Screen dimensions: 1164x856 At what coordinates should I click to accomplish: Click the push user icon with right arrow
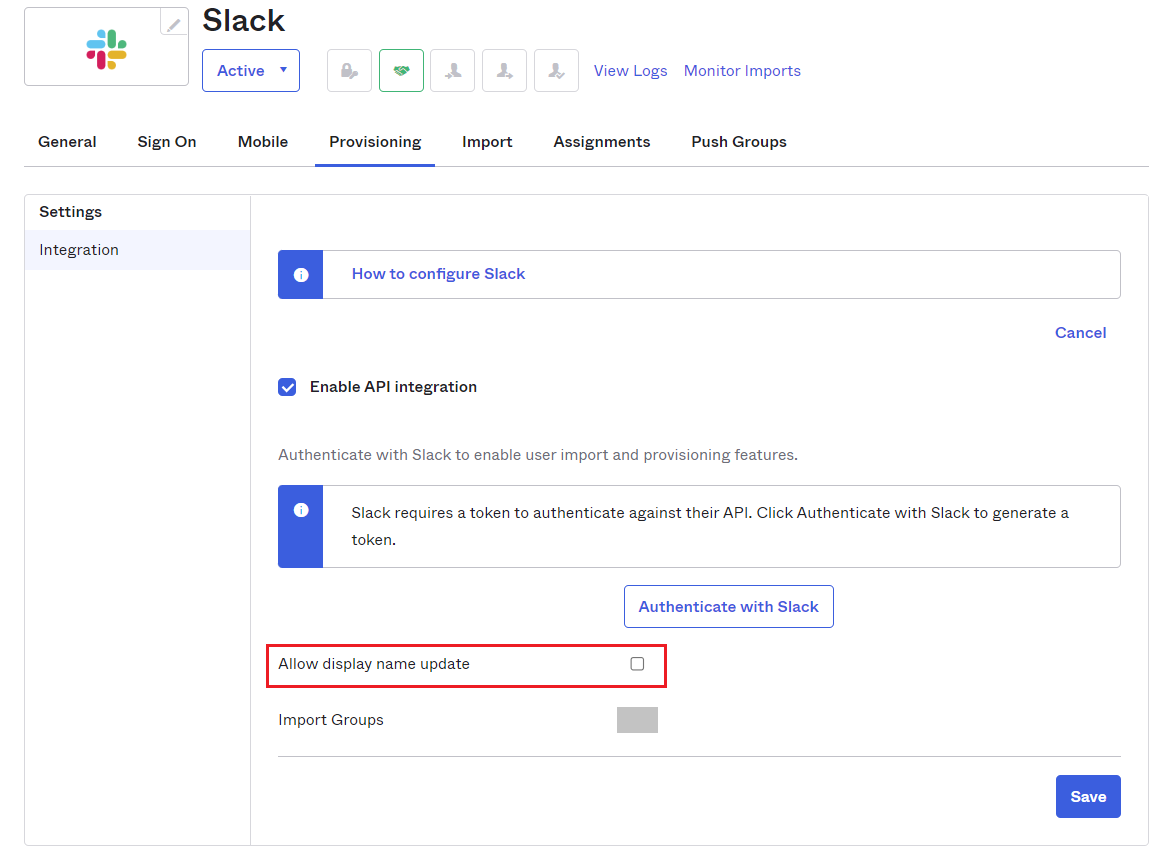point(504,71)
